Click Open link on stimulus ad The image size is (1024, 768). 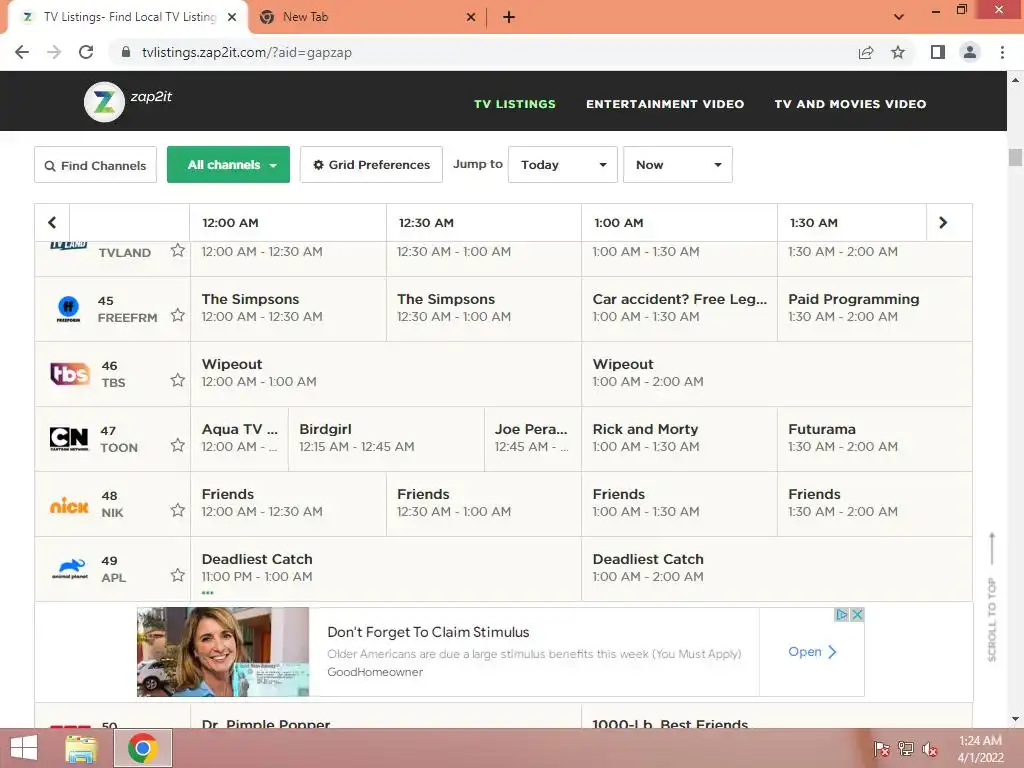tap(812, 652)
